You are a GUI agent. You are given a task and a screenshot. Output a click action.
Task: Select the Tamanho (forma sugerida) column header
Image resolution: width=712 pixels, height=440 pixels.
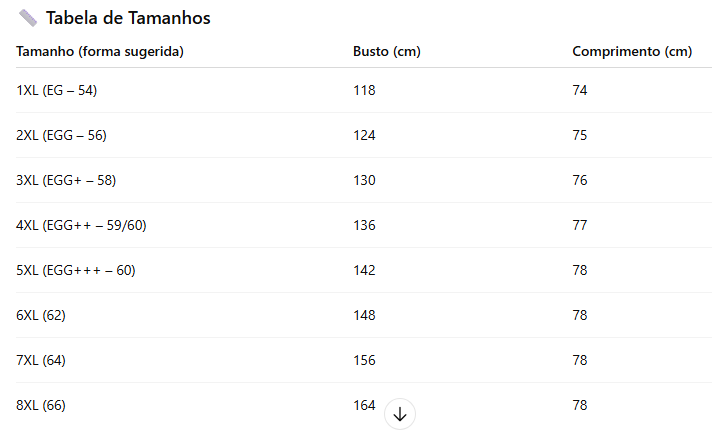100,51
